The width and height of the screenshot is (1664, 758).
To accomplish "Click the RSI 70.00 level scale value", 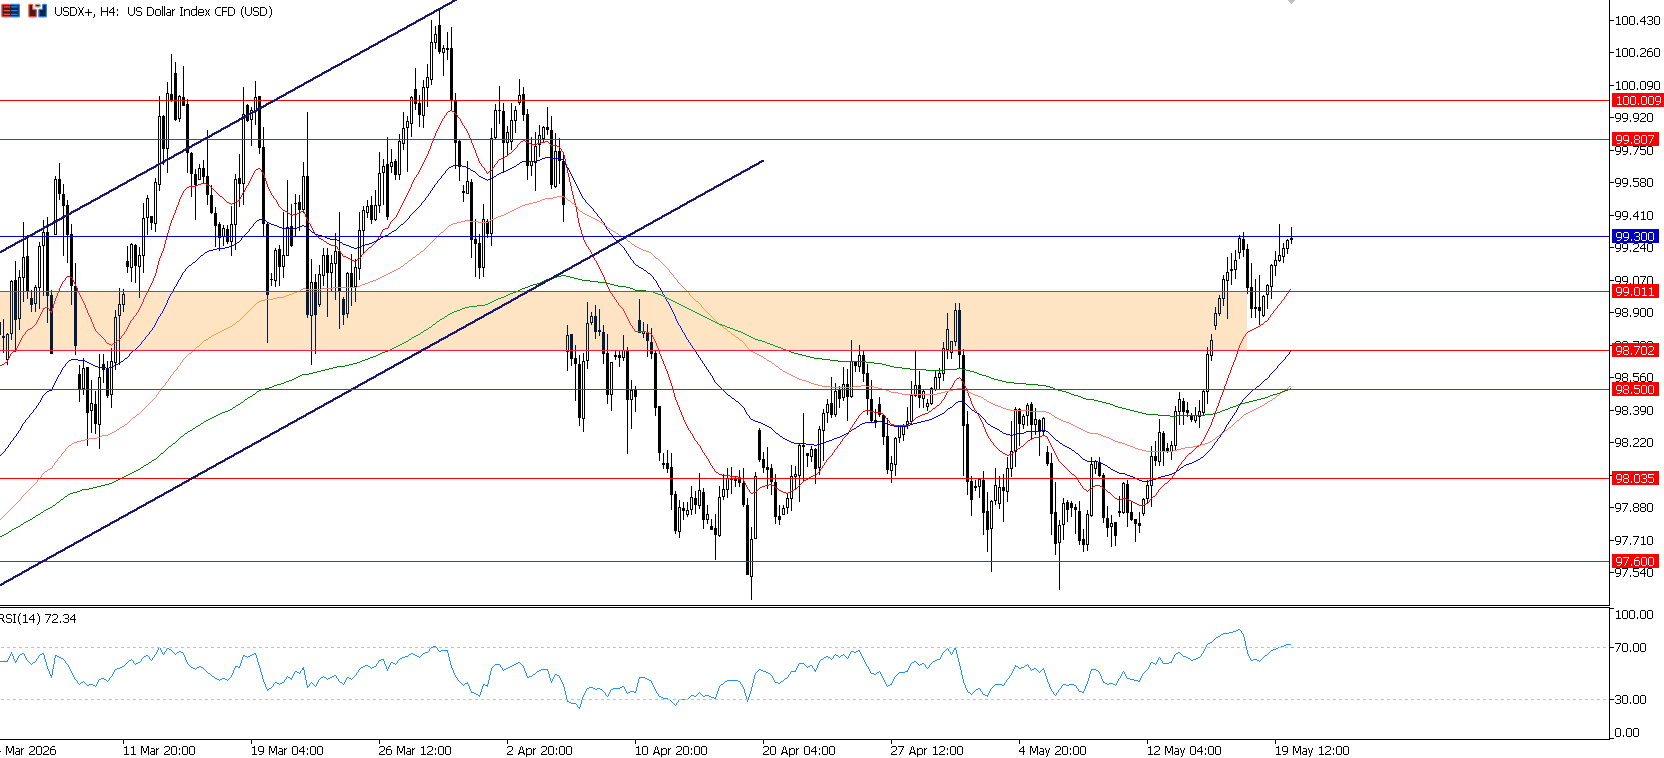I will point(1630,648).
